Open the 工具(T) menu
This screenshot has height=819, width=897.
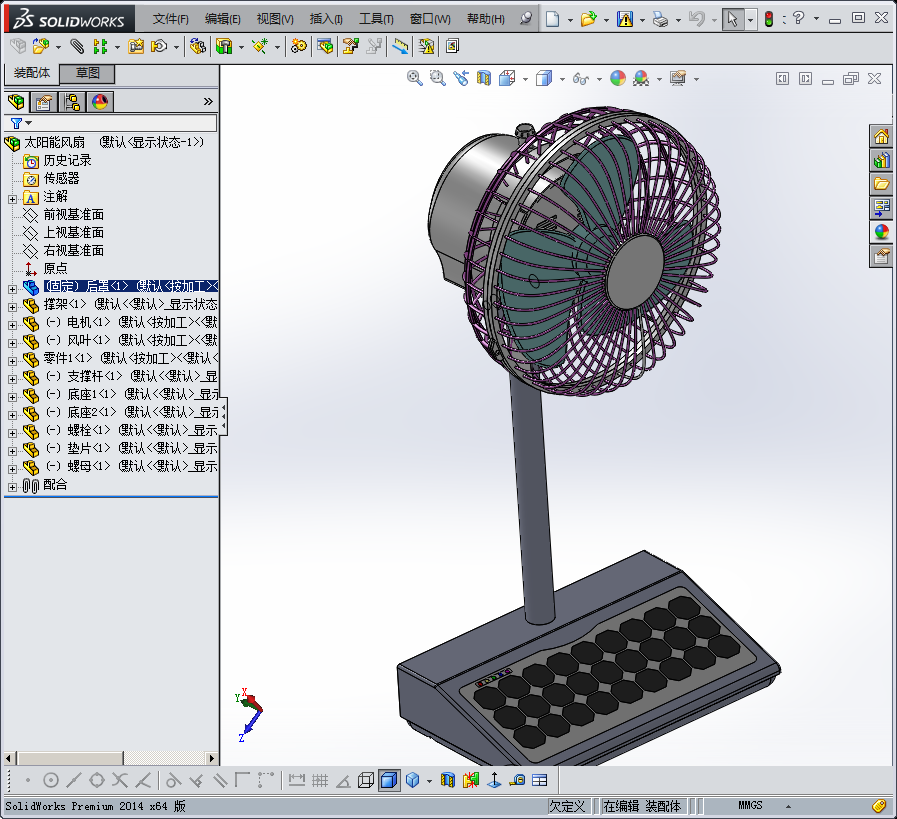pyautogui.click(x=376, y=19)
